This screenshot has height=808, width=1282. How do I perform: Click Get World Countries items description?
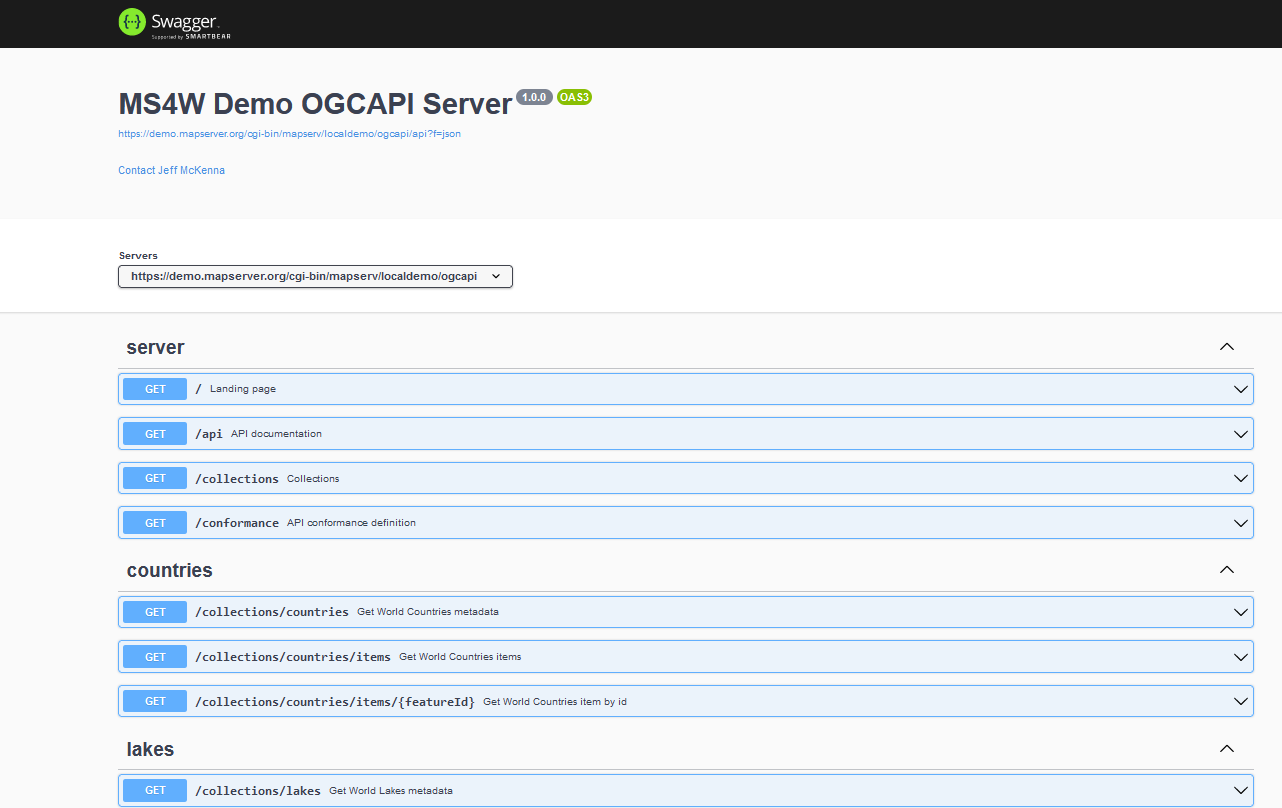pos(460,657)
